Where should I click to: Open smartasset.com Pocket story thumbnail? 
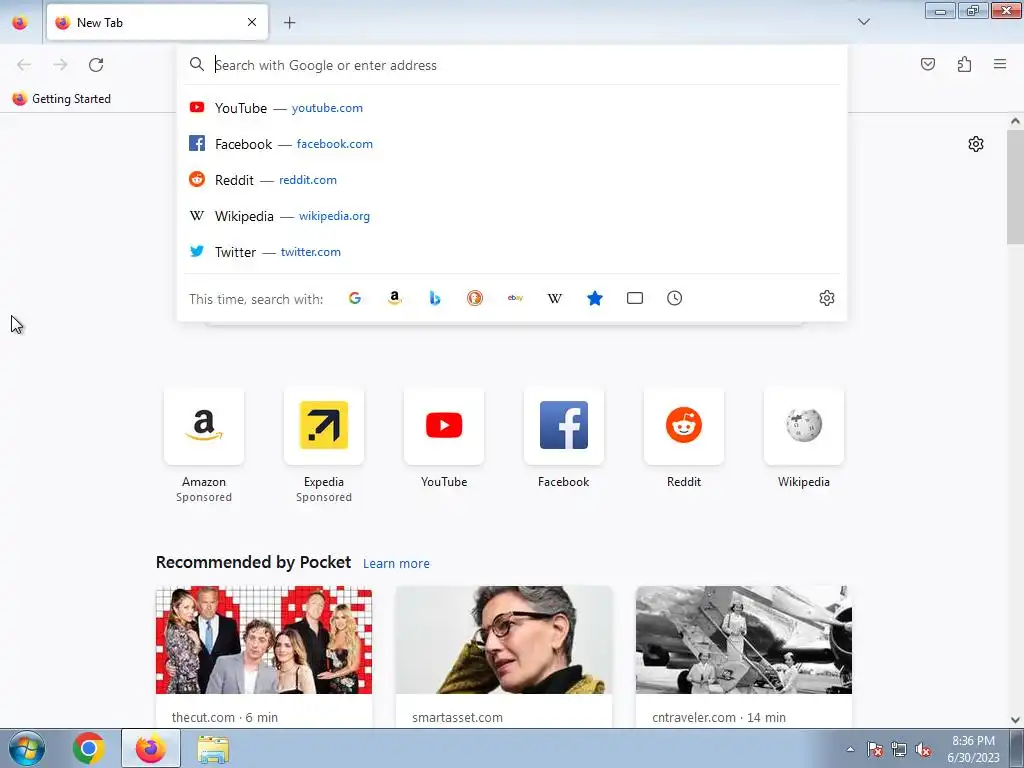[504, 640]
